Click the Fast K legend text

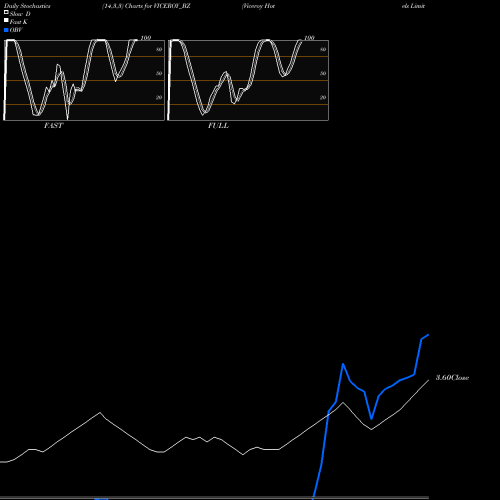point(19,22)
